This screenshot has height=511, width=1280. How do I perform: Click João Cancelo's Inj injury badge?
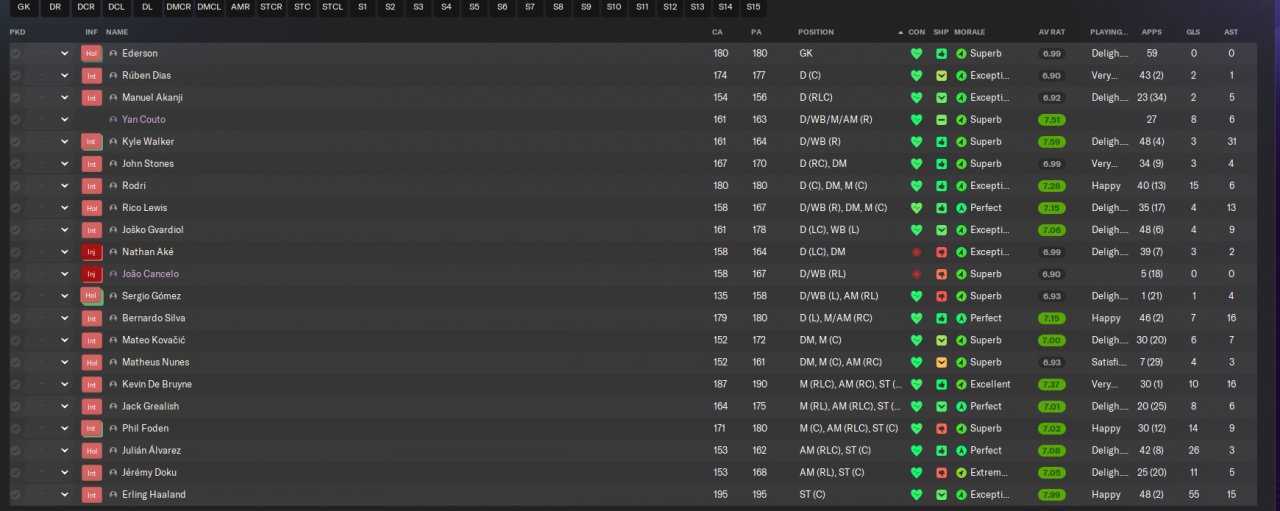click(92, 274)
